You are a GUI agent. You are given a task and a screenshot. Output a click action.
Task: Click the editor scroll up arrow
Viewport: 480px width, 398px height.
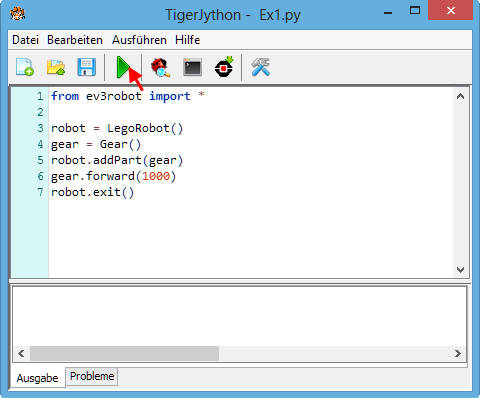coord(461,96)
